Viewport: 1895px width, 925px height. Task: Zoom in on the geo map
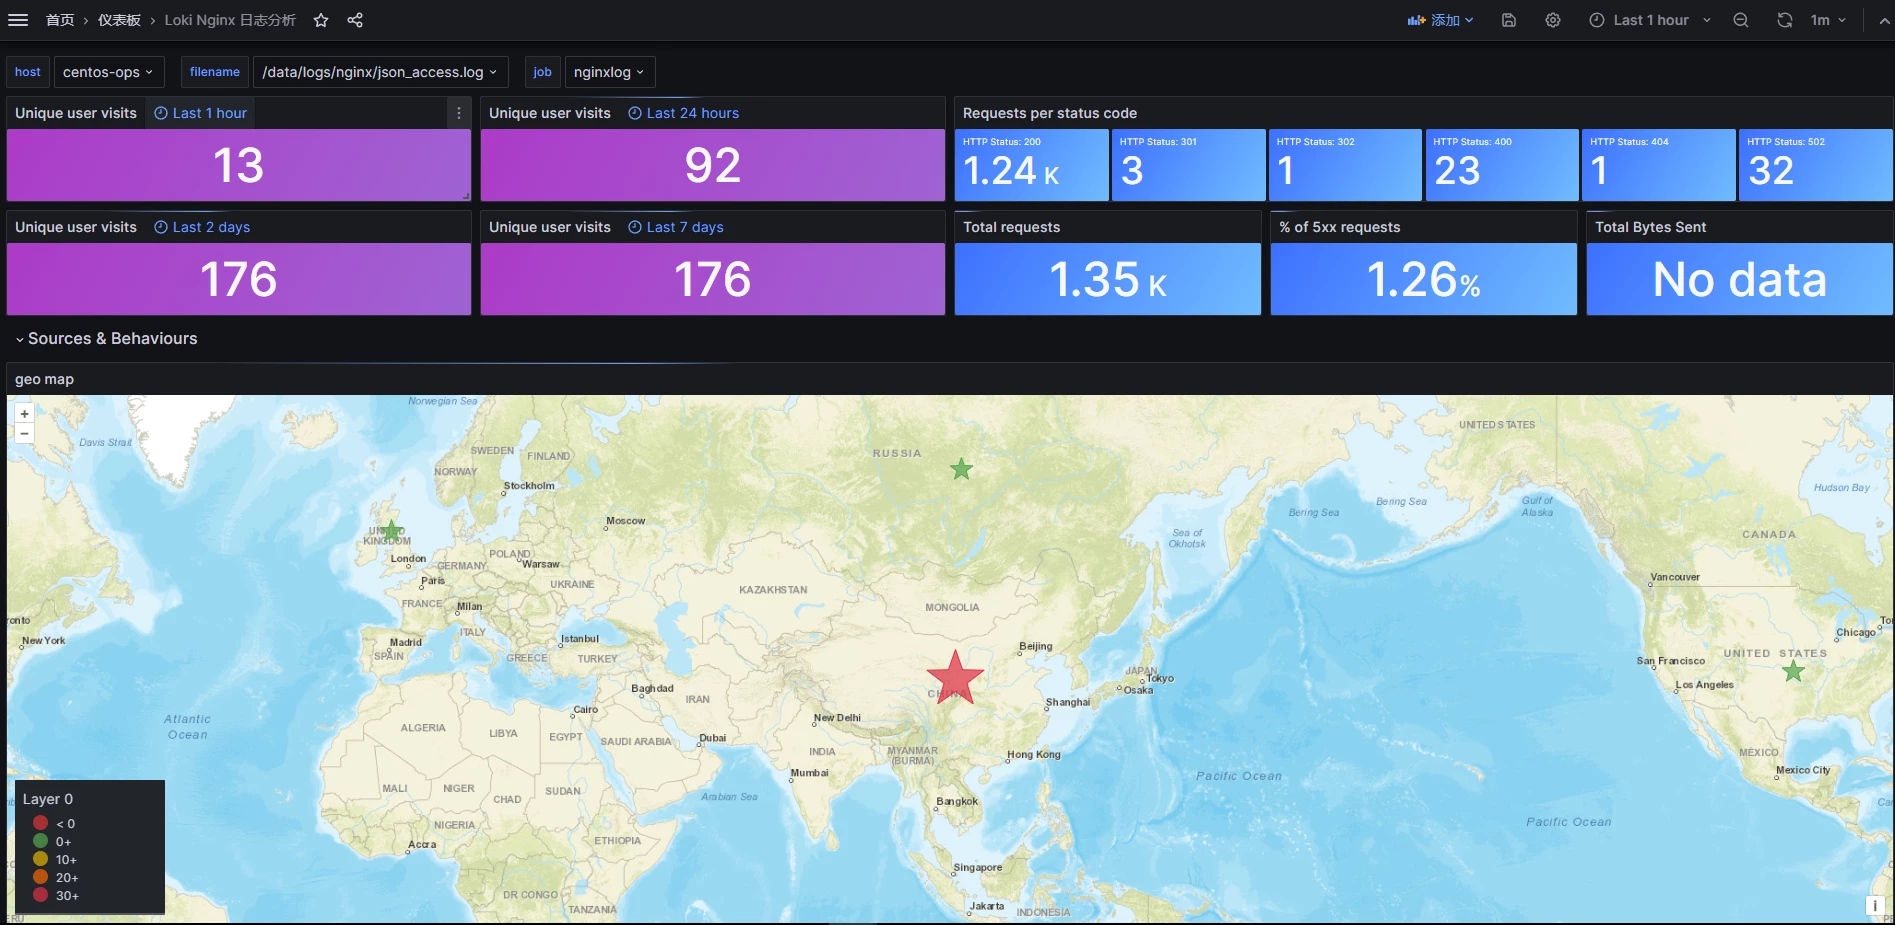pos(24,413)
